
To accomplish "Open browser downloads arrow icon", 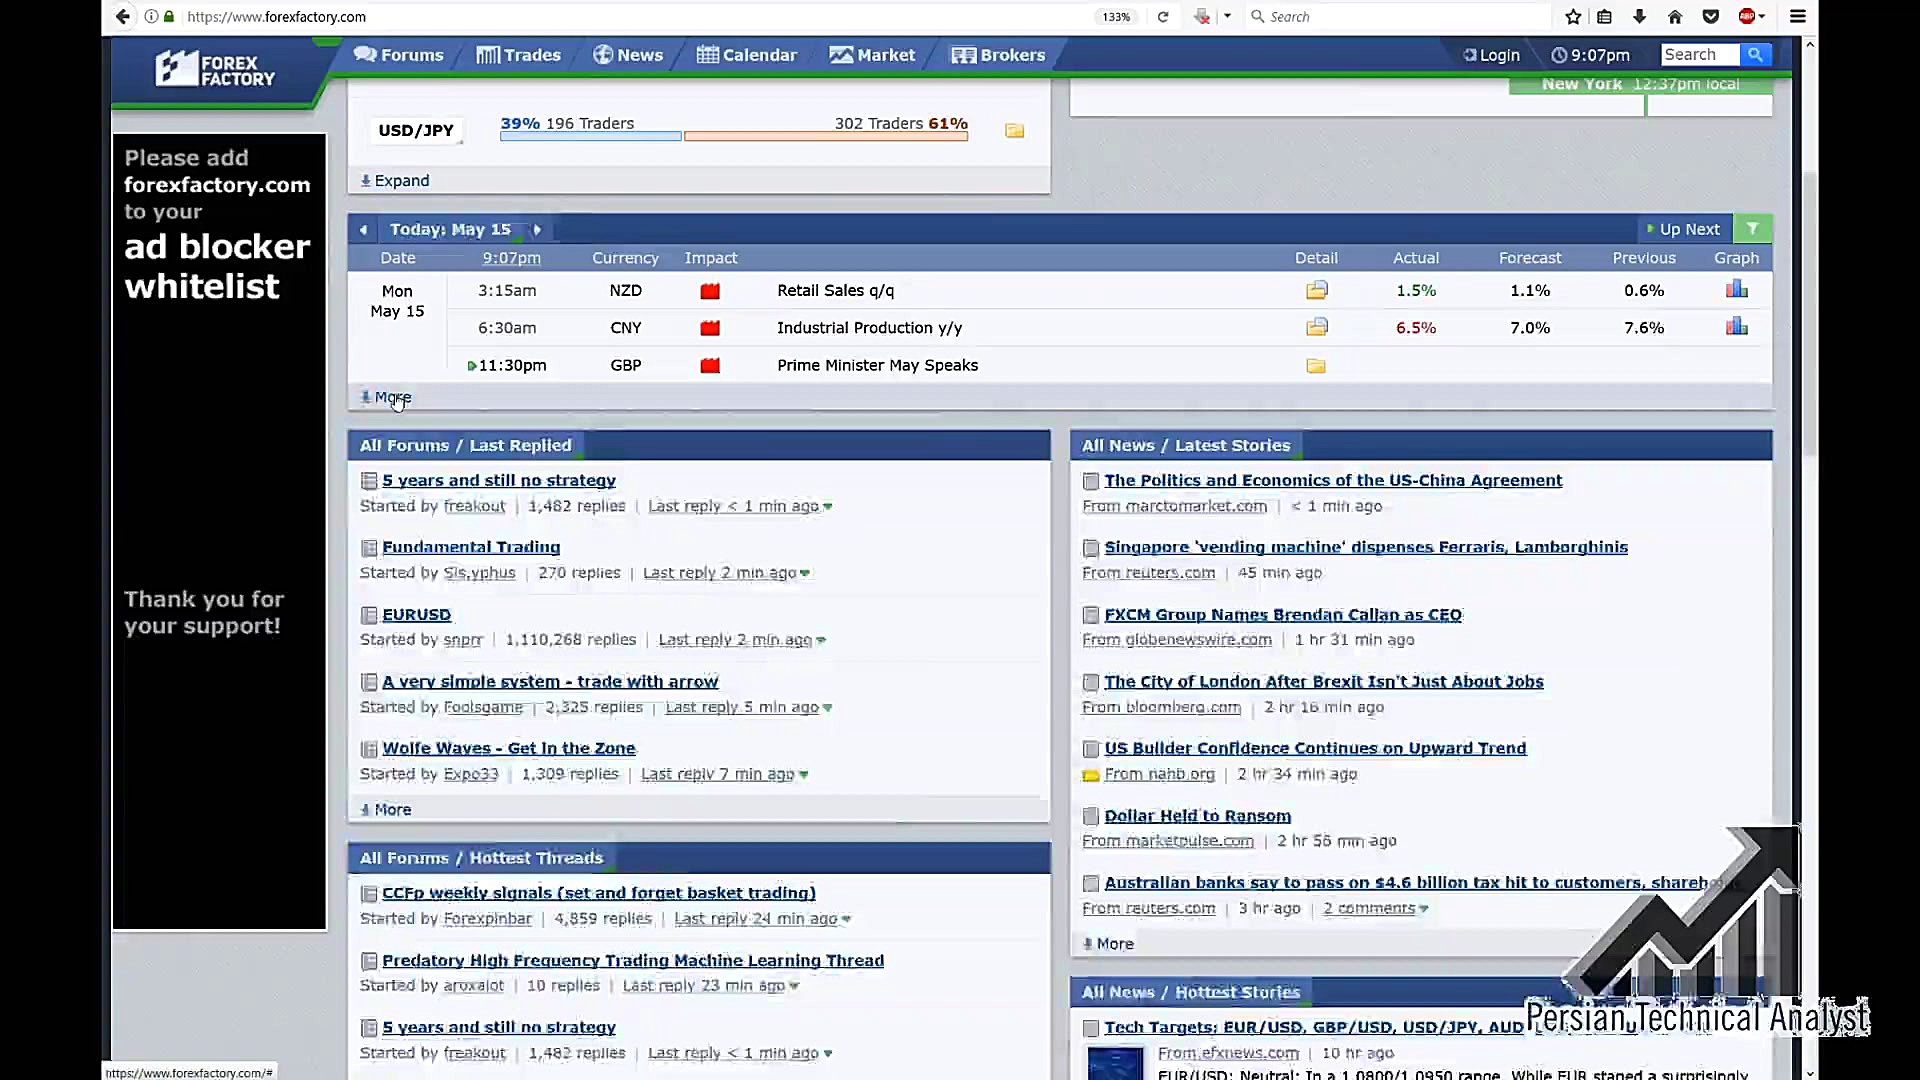I will [1639, 16].
